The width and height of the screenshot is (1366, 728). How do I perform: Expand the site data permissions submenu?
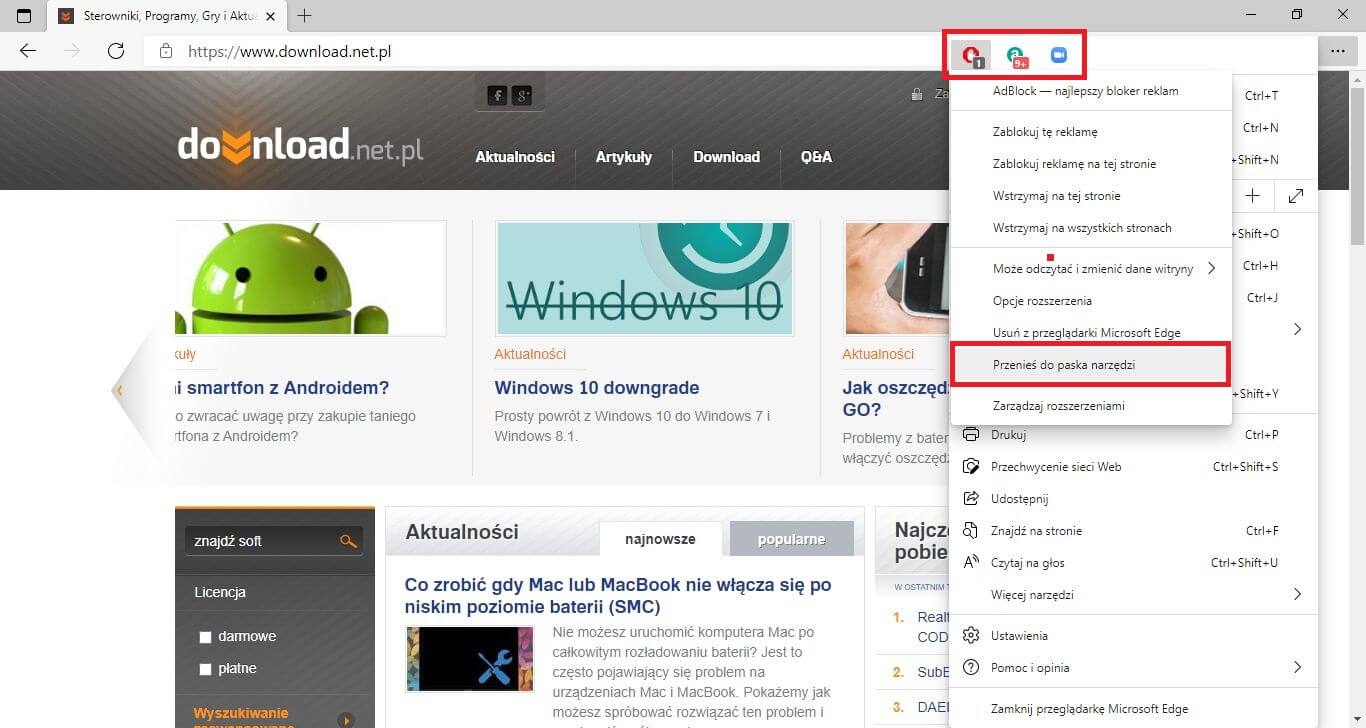point(1211,268)
